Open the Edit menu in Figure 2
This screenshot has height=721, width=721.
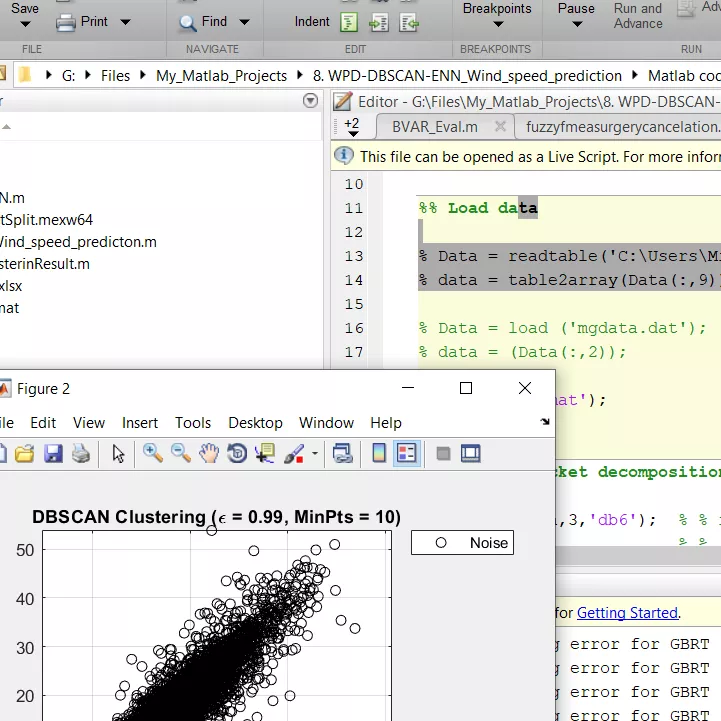pos(43,423)
